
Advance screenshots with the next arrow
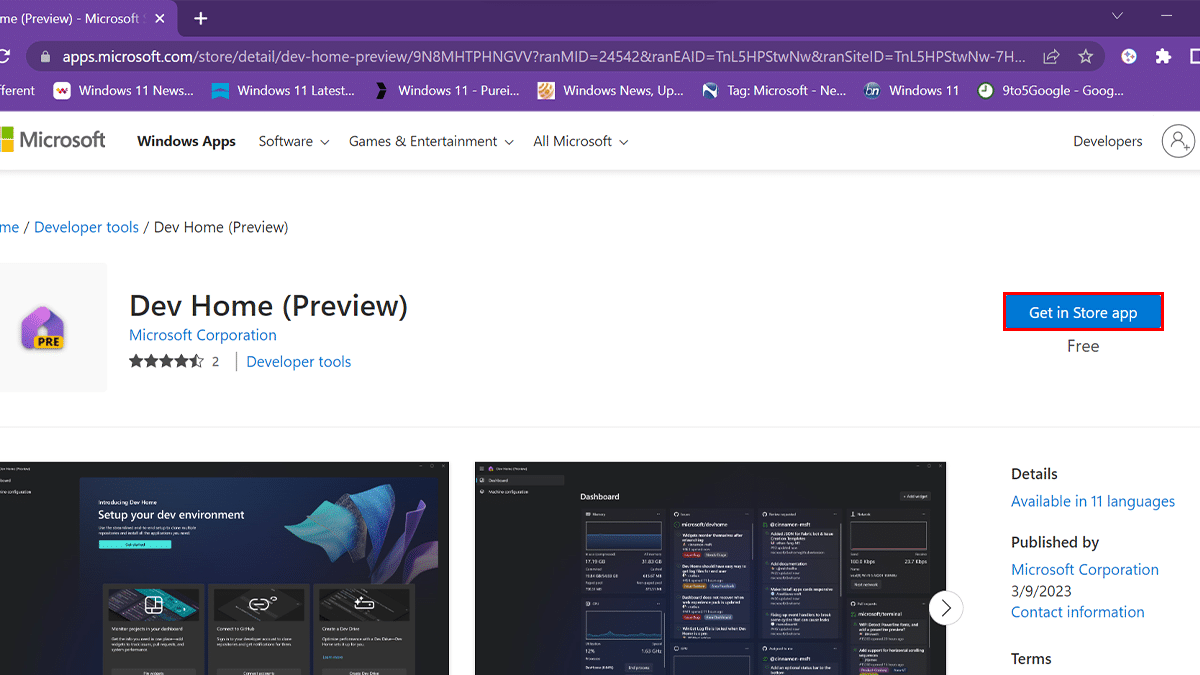(945, 607)
